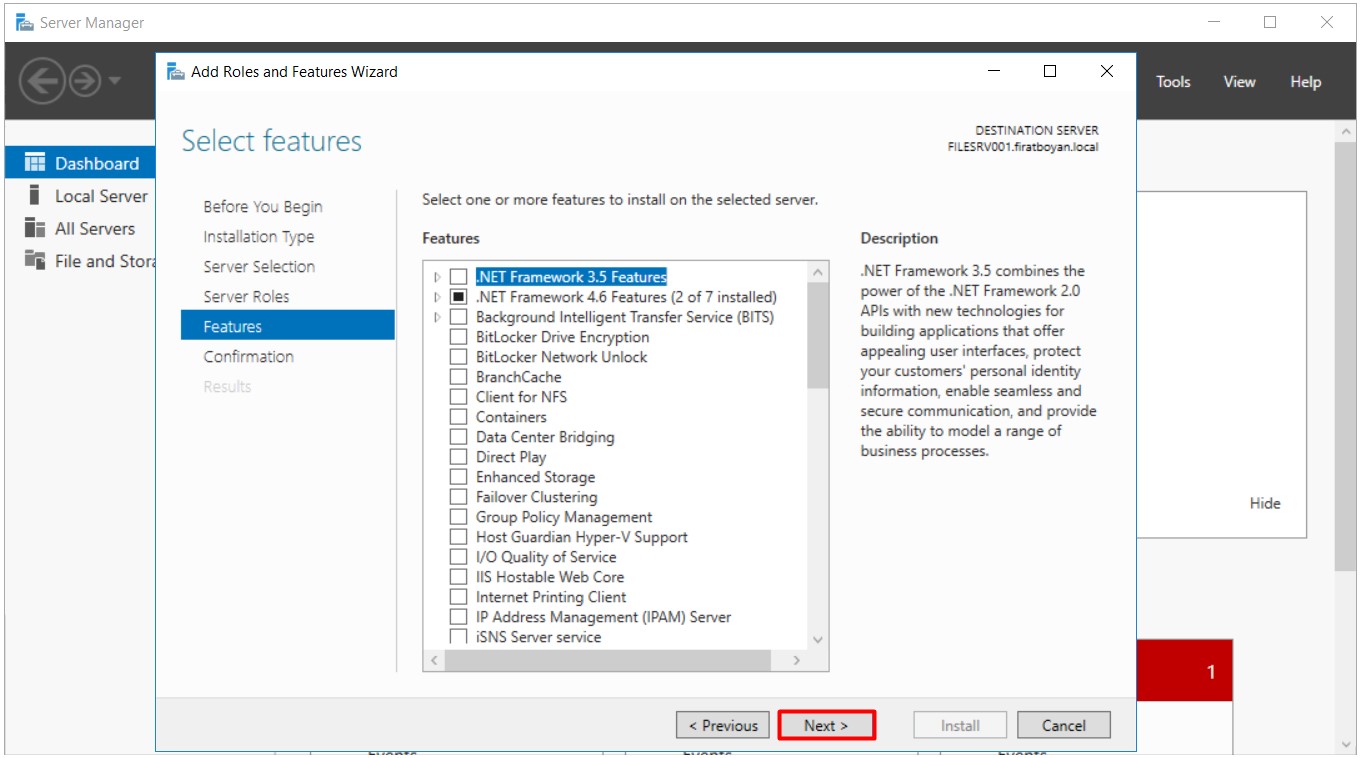Maximize the Add Roles and Features Wizard
1363x758 pixels.
pos(1050,71)
